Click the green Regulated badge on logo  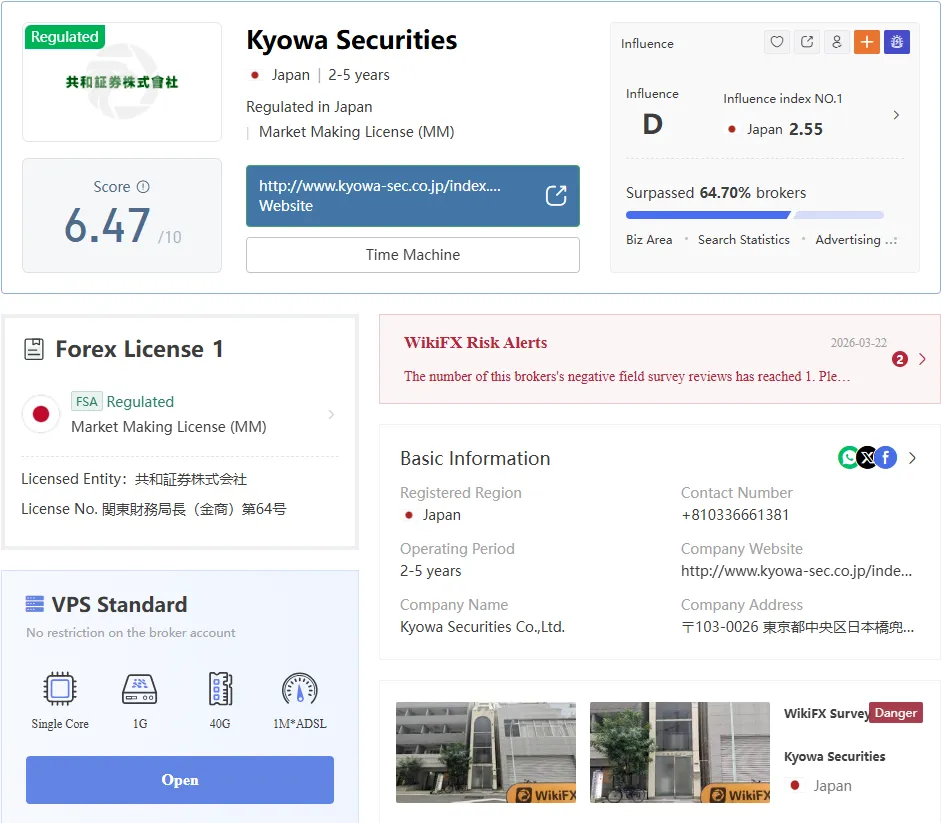click(x=65, y=37)
